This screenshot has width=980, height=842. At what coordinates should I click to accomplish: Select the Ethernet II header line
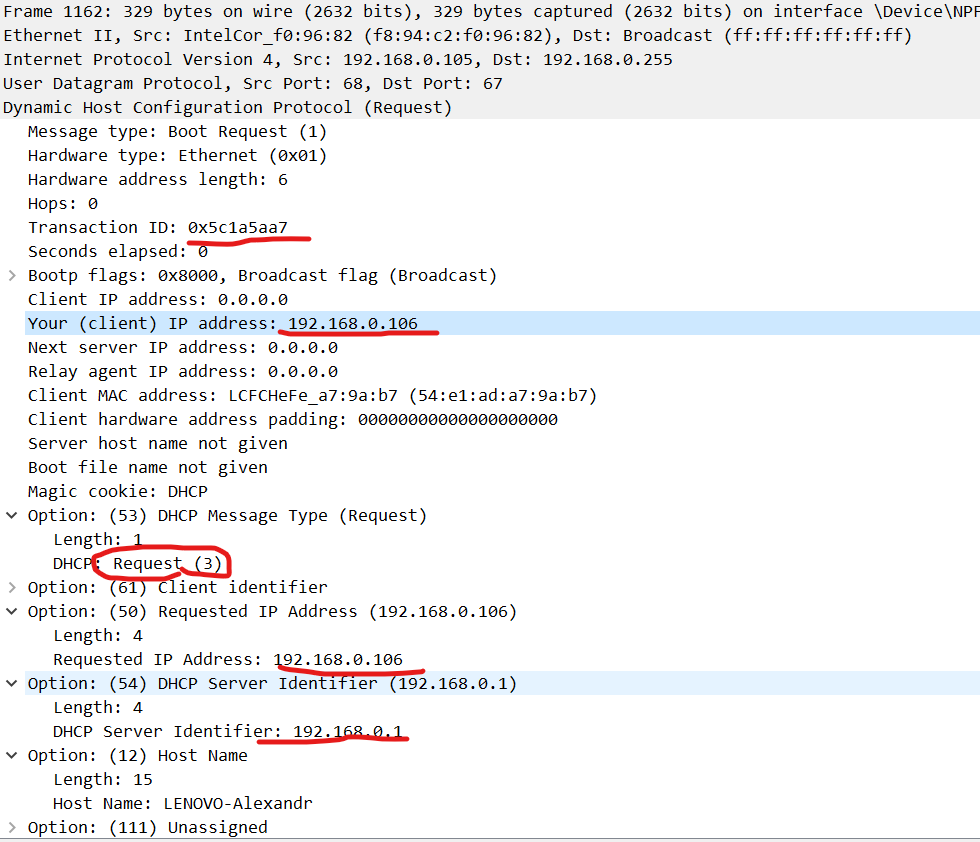tap(490, 36)
